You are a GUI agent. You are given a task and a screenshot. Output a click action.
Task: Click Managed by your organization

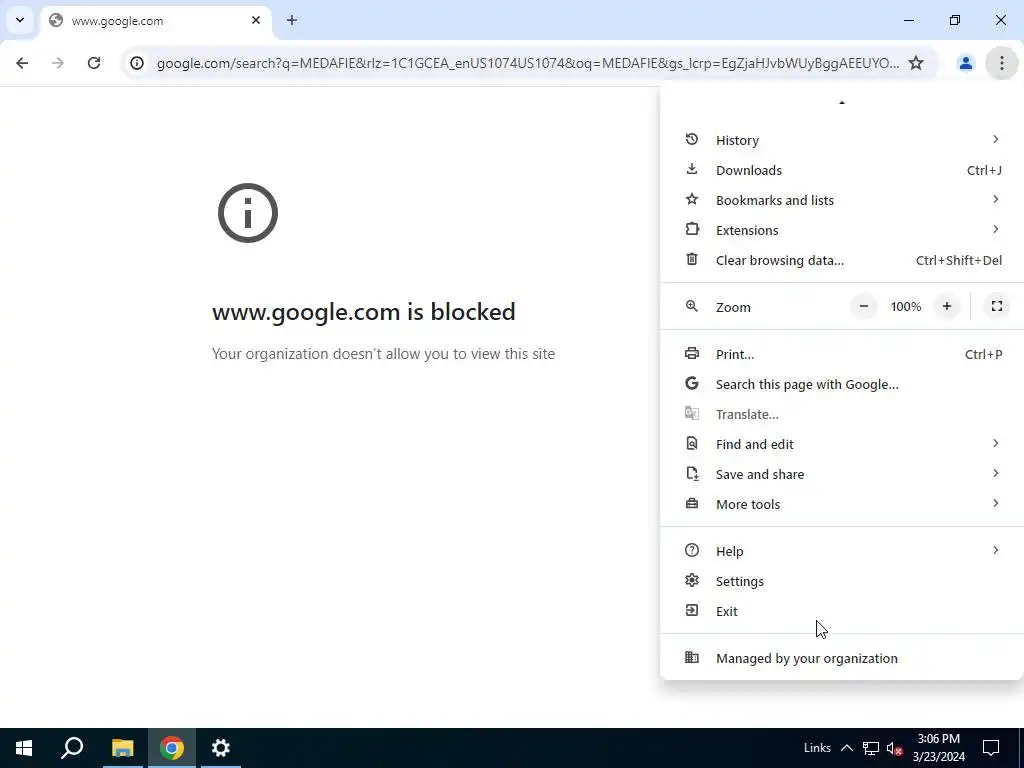tap(842, 658)
